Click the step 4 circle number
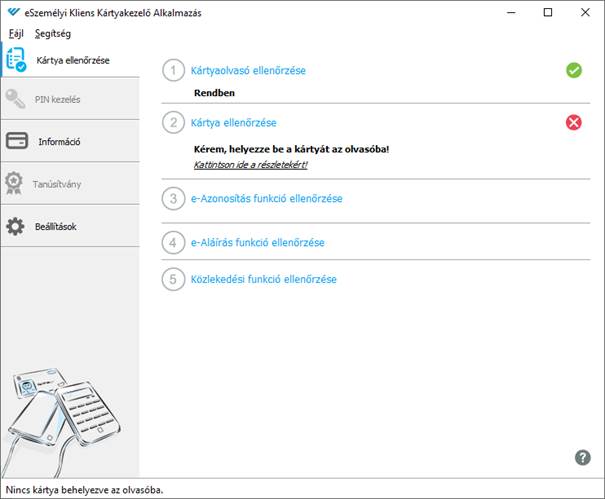The width and height of the screenshot is (605, 499). pyautogui.click(x=173, y=242)
